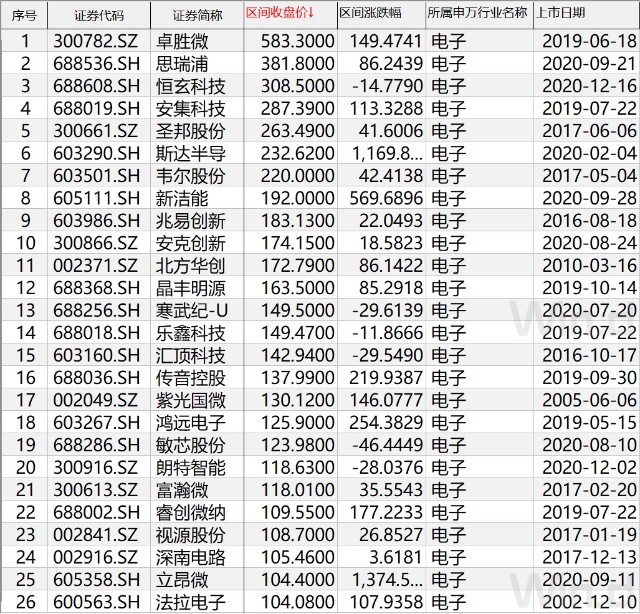Viewport: 640px width, 614px height.
Task: Click the 证券代码 column header
Action: pyautogui.click(x=99, y=16)
